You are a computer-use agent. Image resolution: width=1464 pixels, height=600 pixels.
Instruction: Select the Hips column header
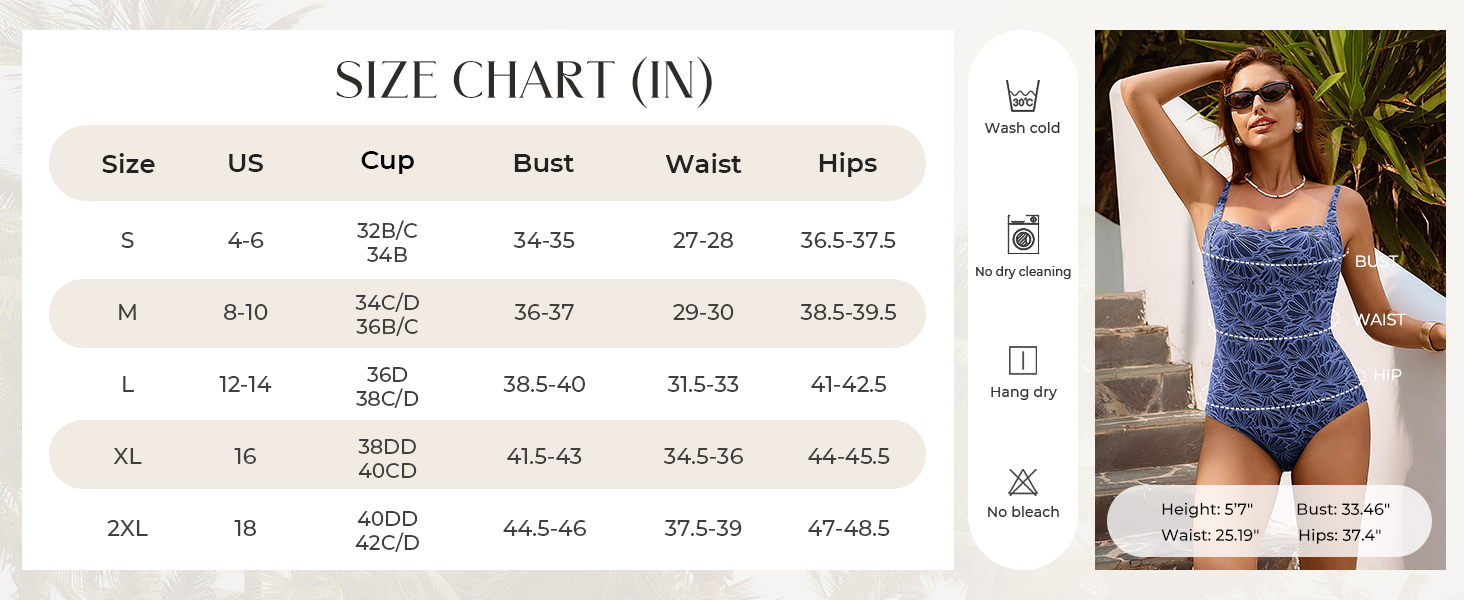[847, 163]
